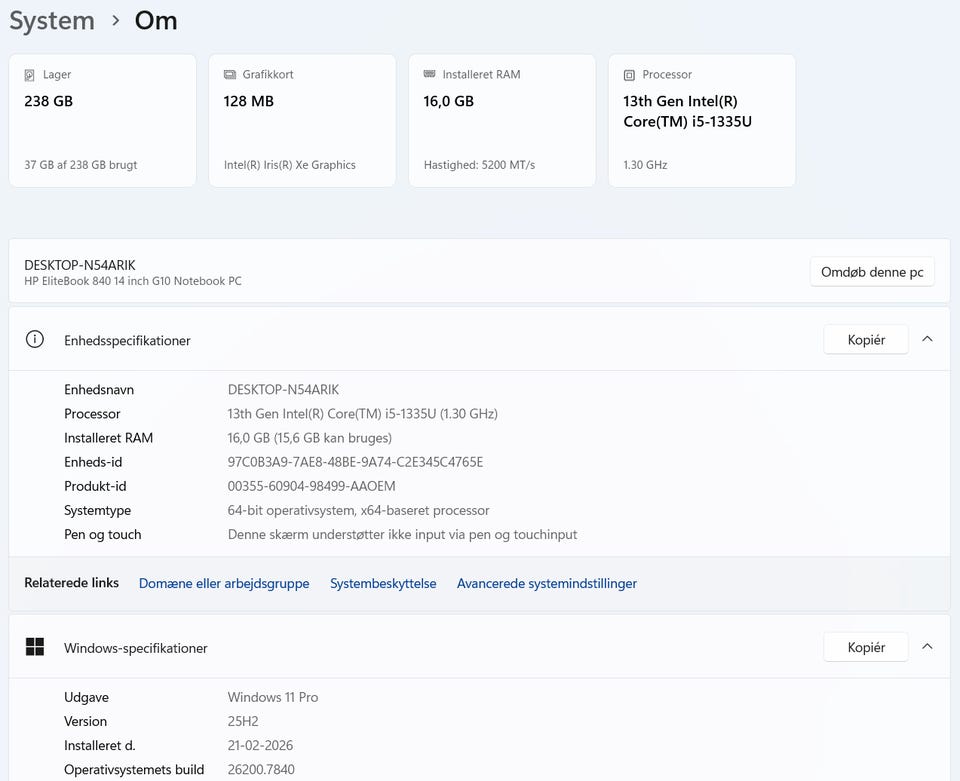This screenshot has height=781, width=960.
Task: Copy Windows specifications with Kopiér button
Action: [866, 647]
